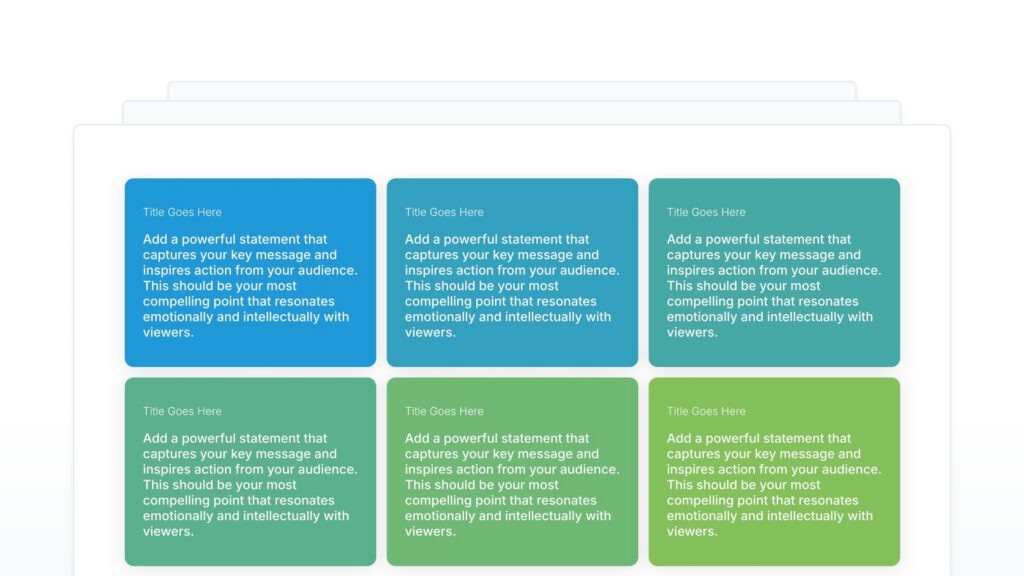Screen dimensions: 1024x576
Task: Click the title in the top-right teal card
Action: pos(706,212)
